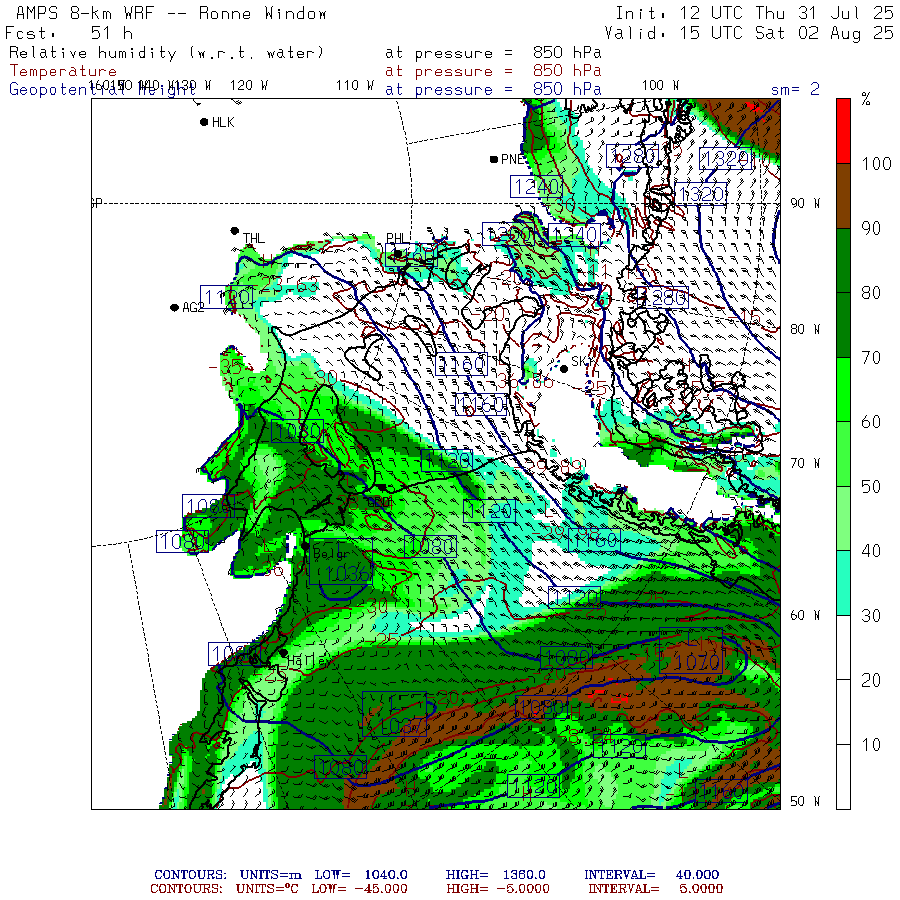900x900 pixels.
Task: Click the THL station label
Action: (254, 238)
